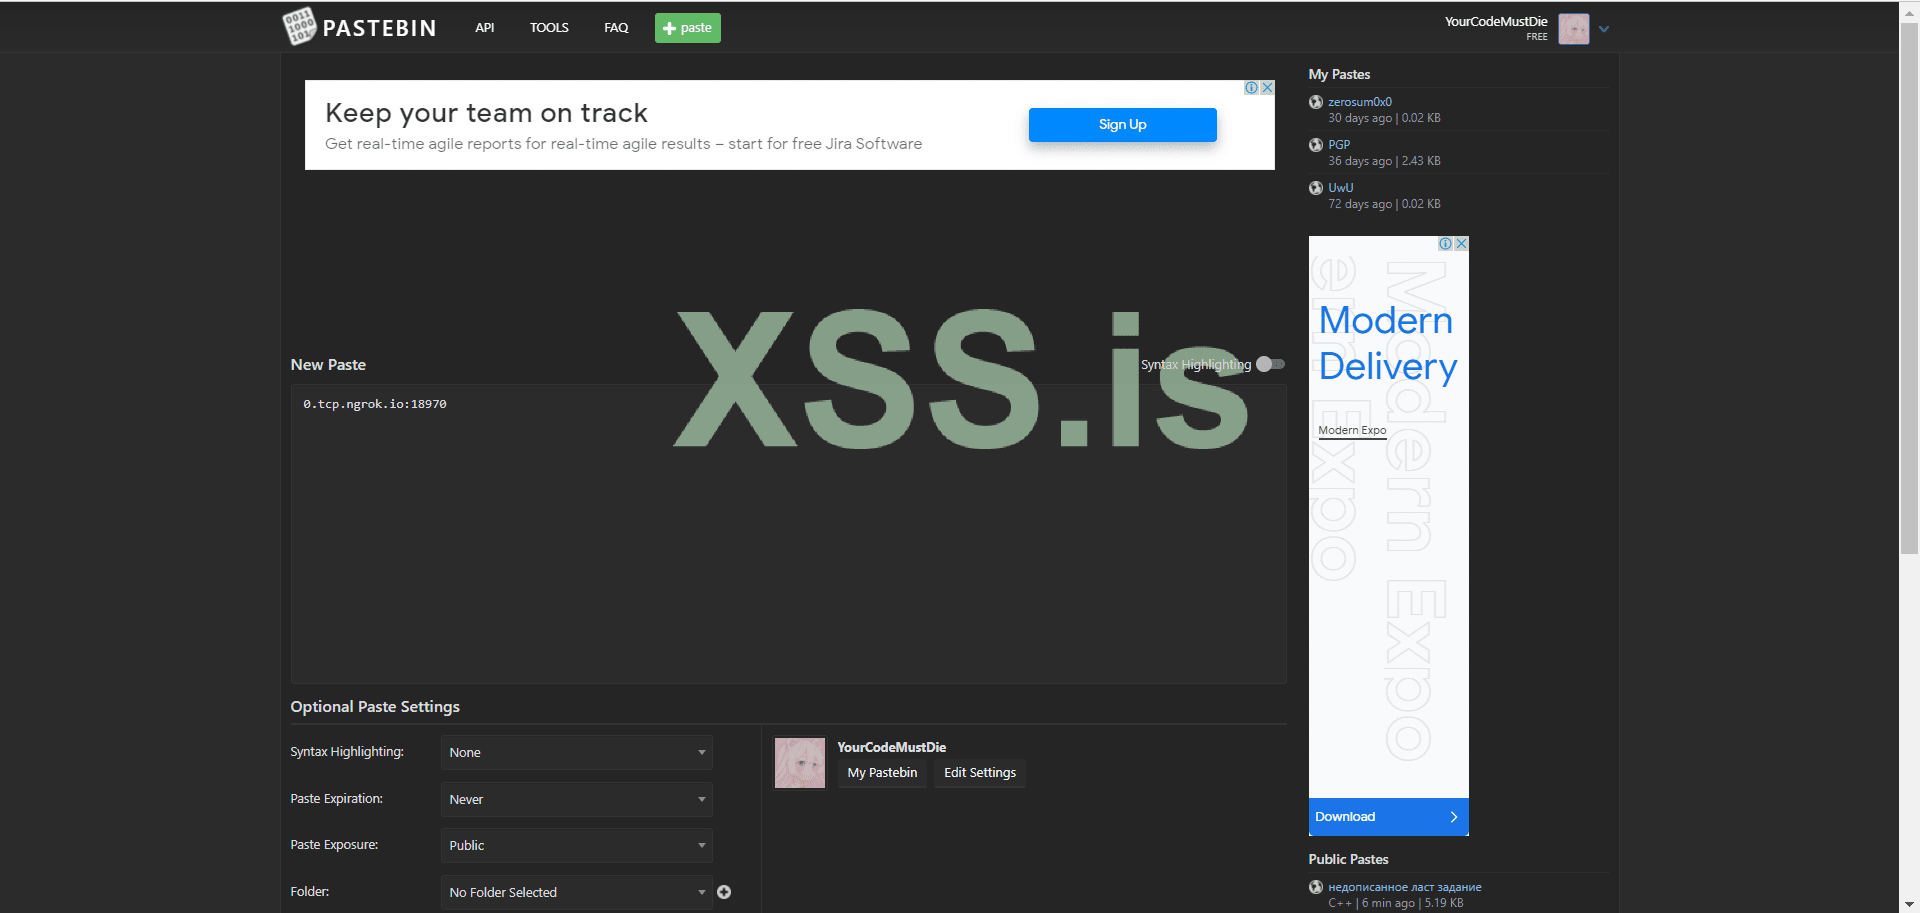Image resolution: width=1920 pixels, height=913 pixels.
Task: Click the Download button in sidebar ad
Action: tap(1389, 817)
